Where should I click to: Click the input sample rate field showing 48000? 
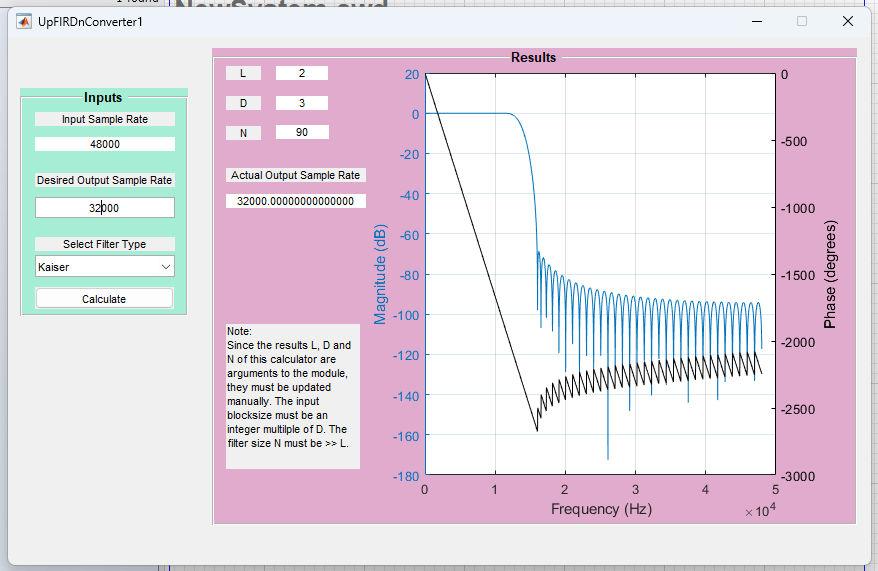[105, 144]
